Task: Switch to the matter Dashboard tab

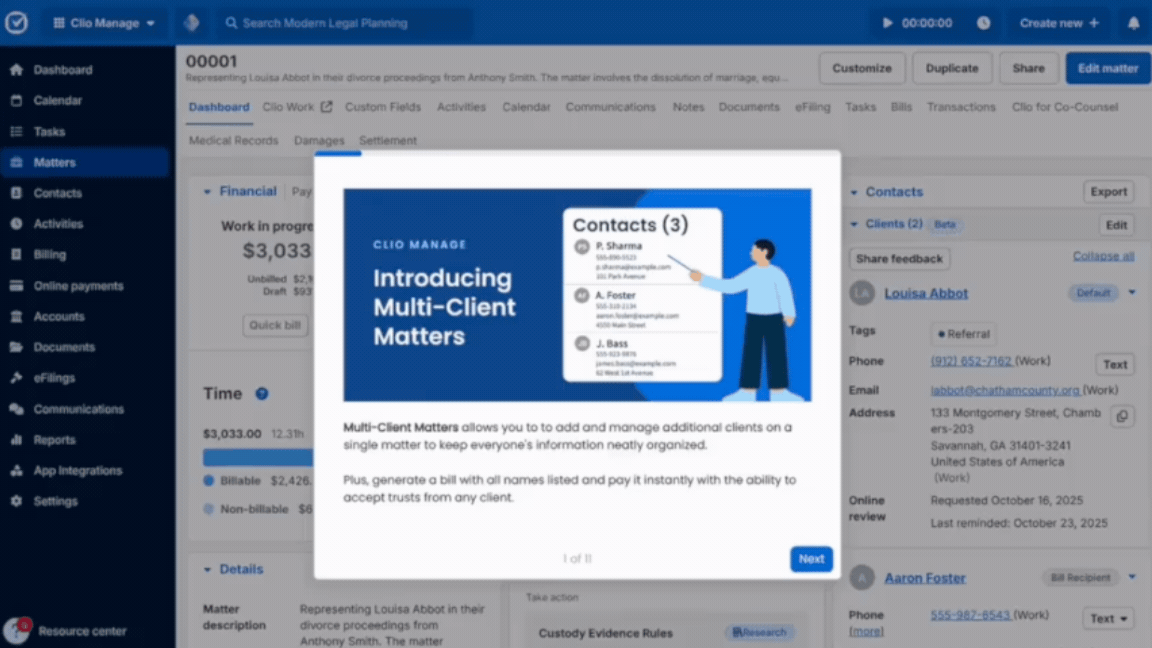Action: pos(219,107)
